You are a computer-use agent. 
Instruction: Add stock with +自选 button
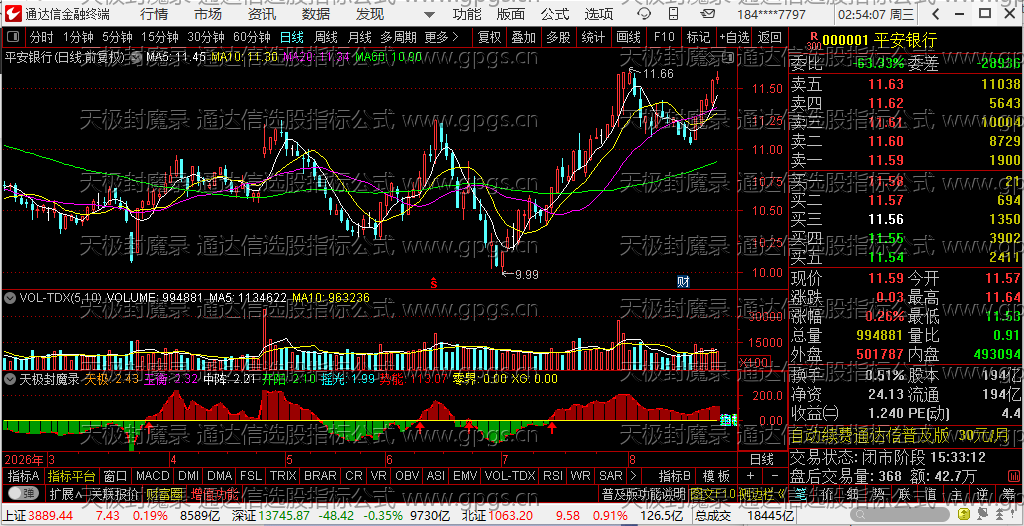pos(734,37)
